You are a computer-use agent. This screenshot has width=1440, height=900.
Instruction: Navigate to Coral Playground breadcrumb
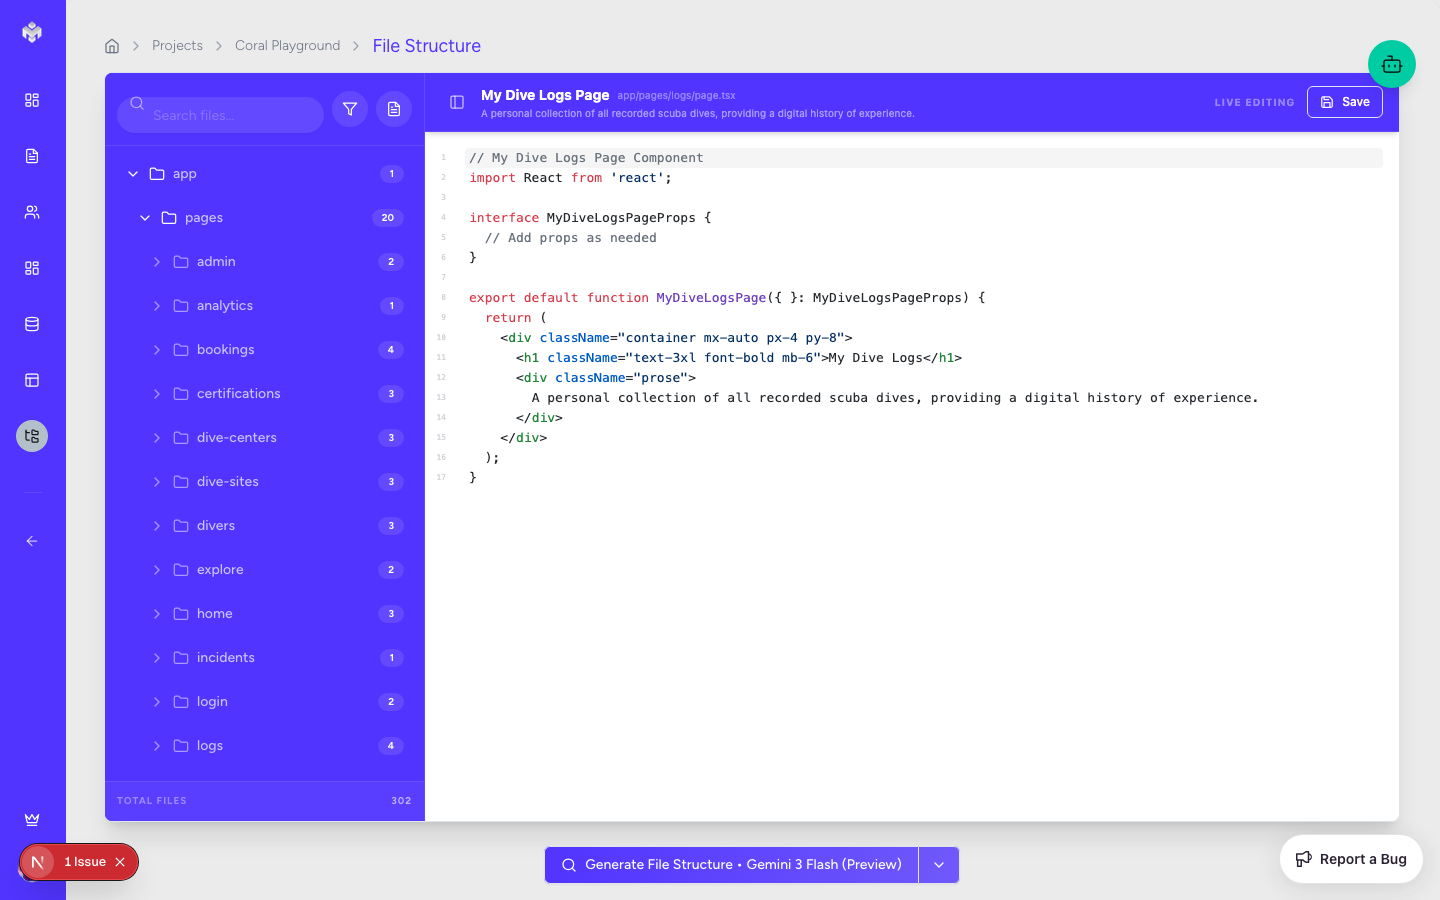point(287,46)
